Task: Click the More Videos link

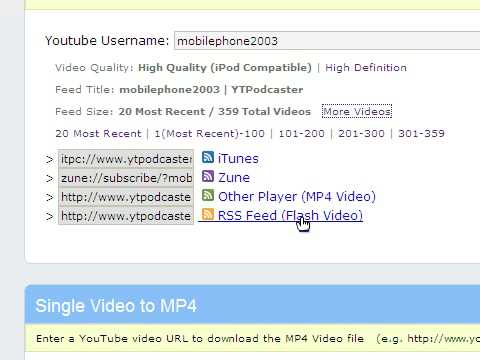Action: [357, 111]
